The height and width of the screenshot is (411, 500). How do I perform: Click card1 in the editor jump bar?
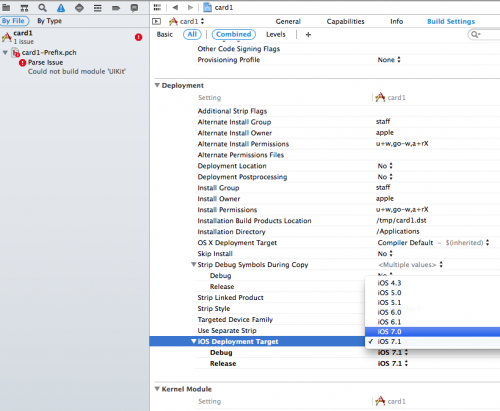tap(224, 7)
